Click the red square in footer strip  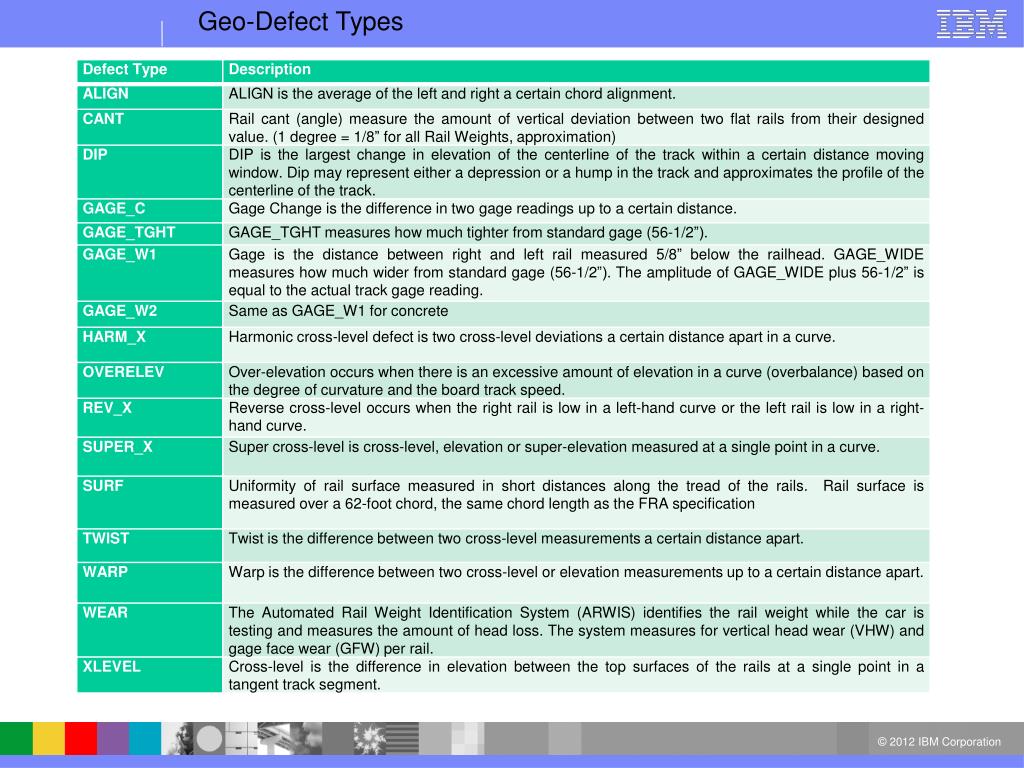point(80,739)
